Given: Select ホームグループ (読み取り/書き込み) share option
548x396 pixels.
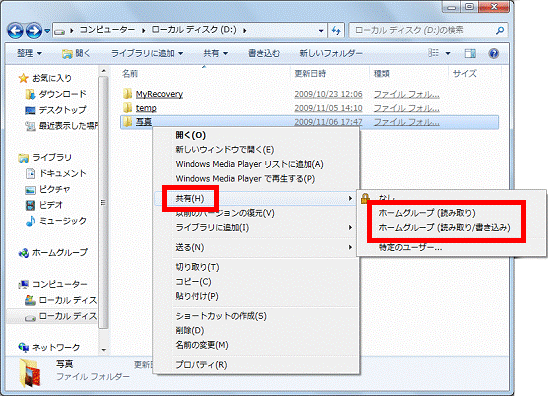Looking at the screenshot, I should [445, 228].
